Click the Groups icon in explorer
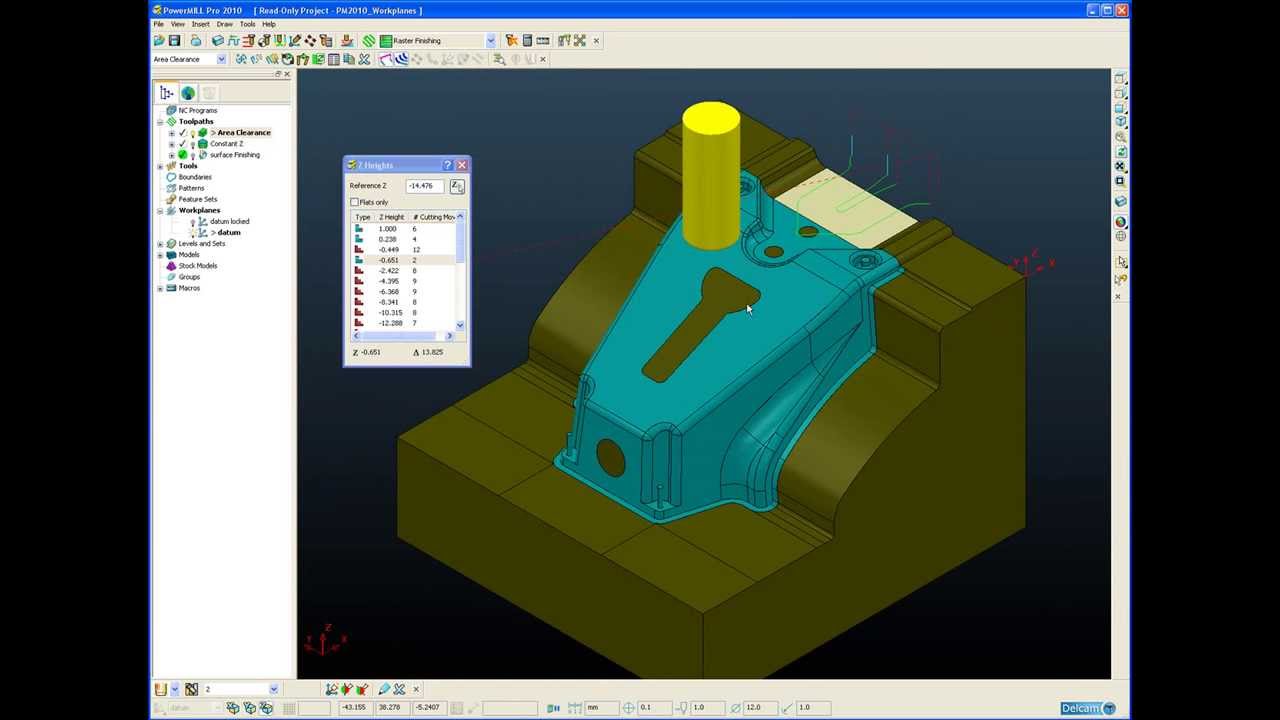1280x720 pixels. point(171,277)
